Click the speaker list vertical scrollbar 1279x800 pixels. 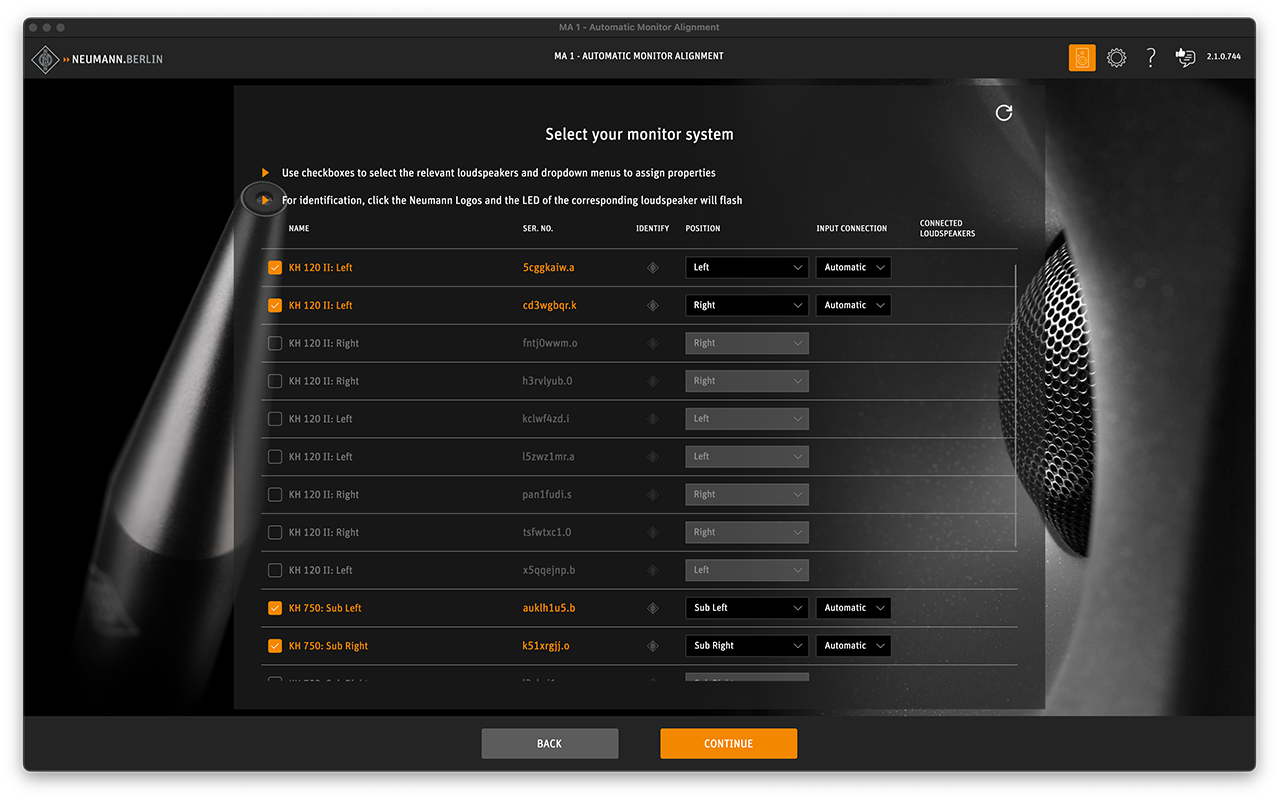(x=1016, y=405)
